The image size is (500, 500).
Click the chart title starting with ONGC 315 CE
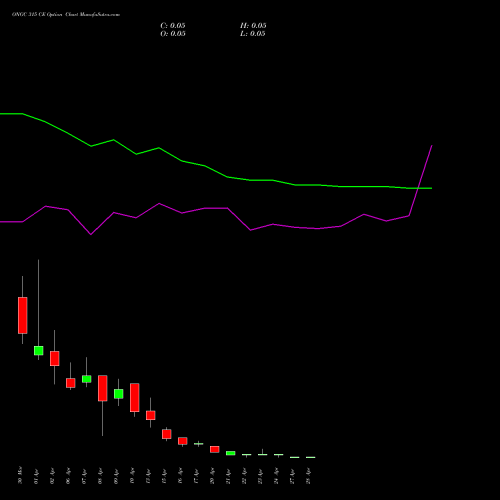(66, 15)
